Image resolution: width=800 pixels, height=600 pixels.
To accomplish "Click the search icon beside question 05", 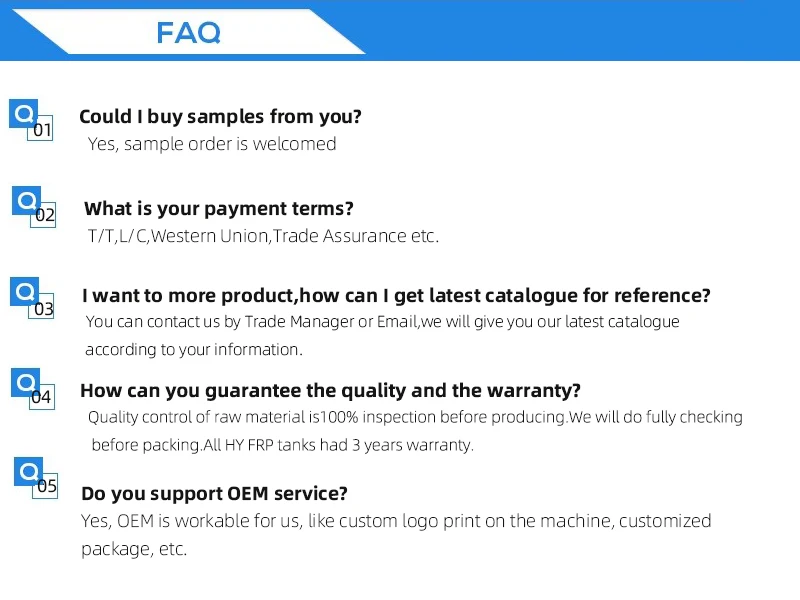I will point(28,471).
